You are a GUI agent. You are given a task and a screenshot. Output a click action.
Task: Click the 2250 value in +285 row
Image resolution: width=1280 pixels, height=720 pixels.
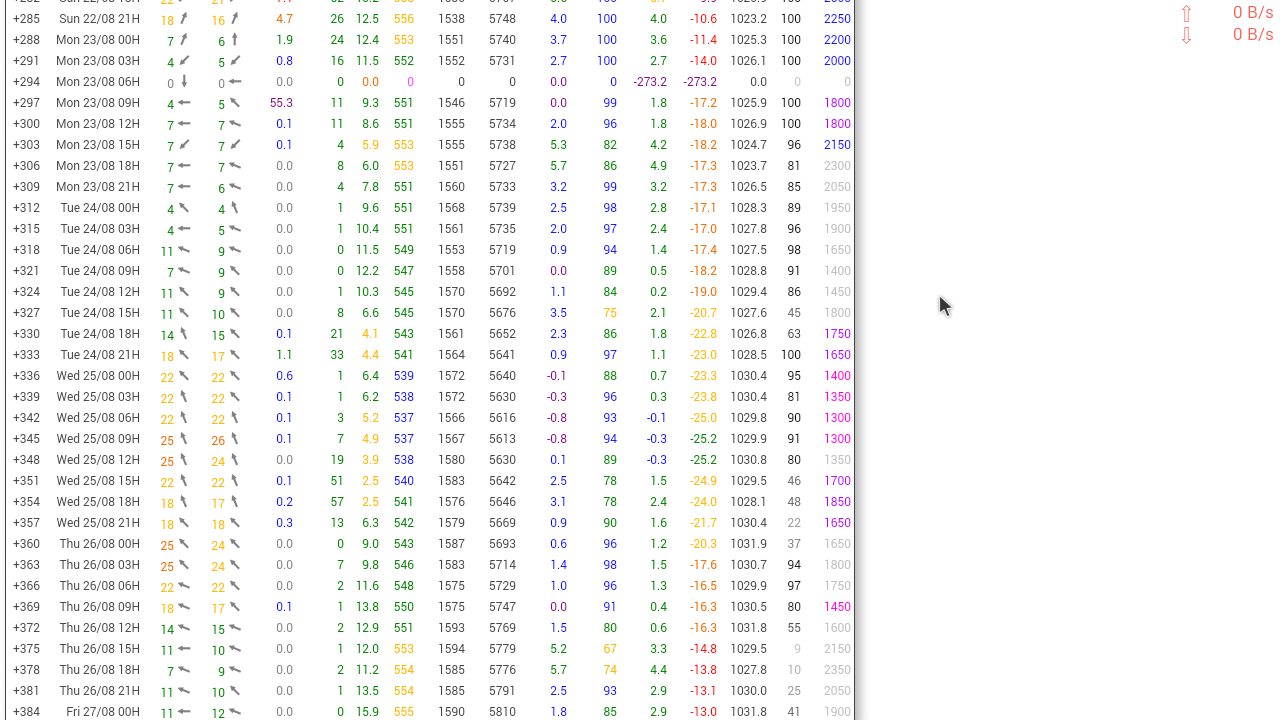(x=837, y=19)
